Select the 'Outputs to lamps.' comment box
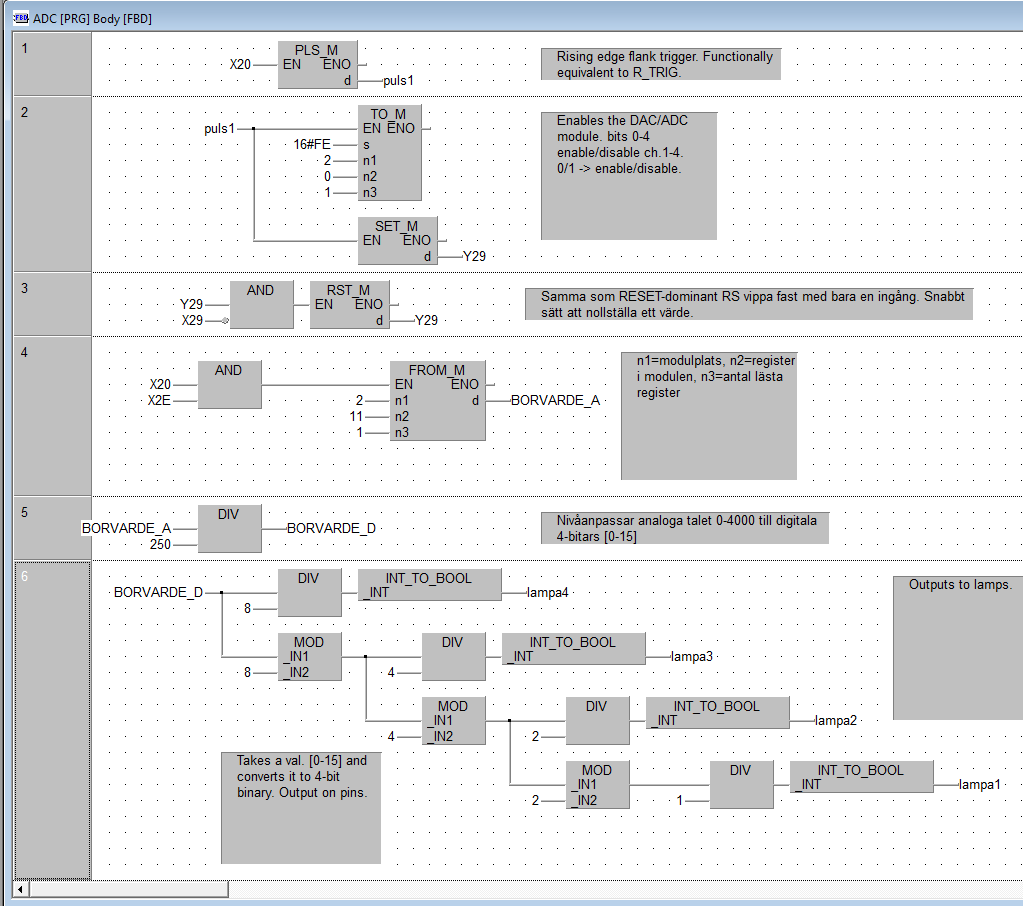This screenshot has height=906, width=1023. coord(958,647)
